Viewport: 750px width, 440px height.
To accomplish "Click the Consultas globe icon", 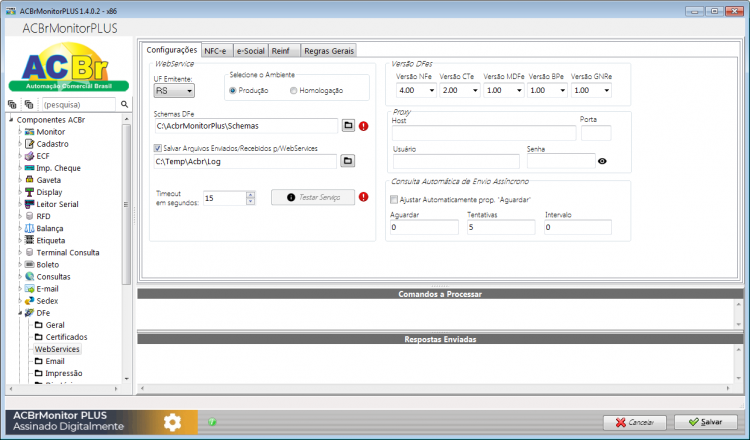I will (30, 276).
